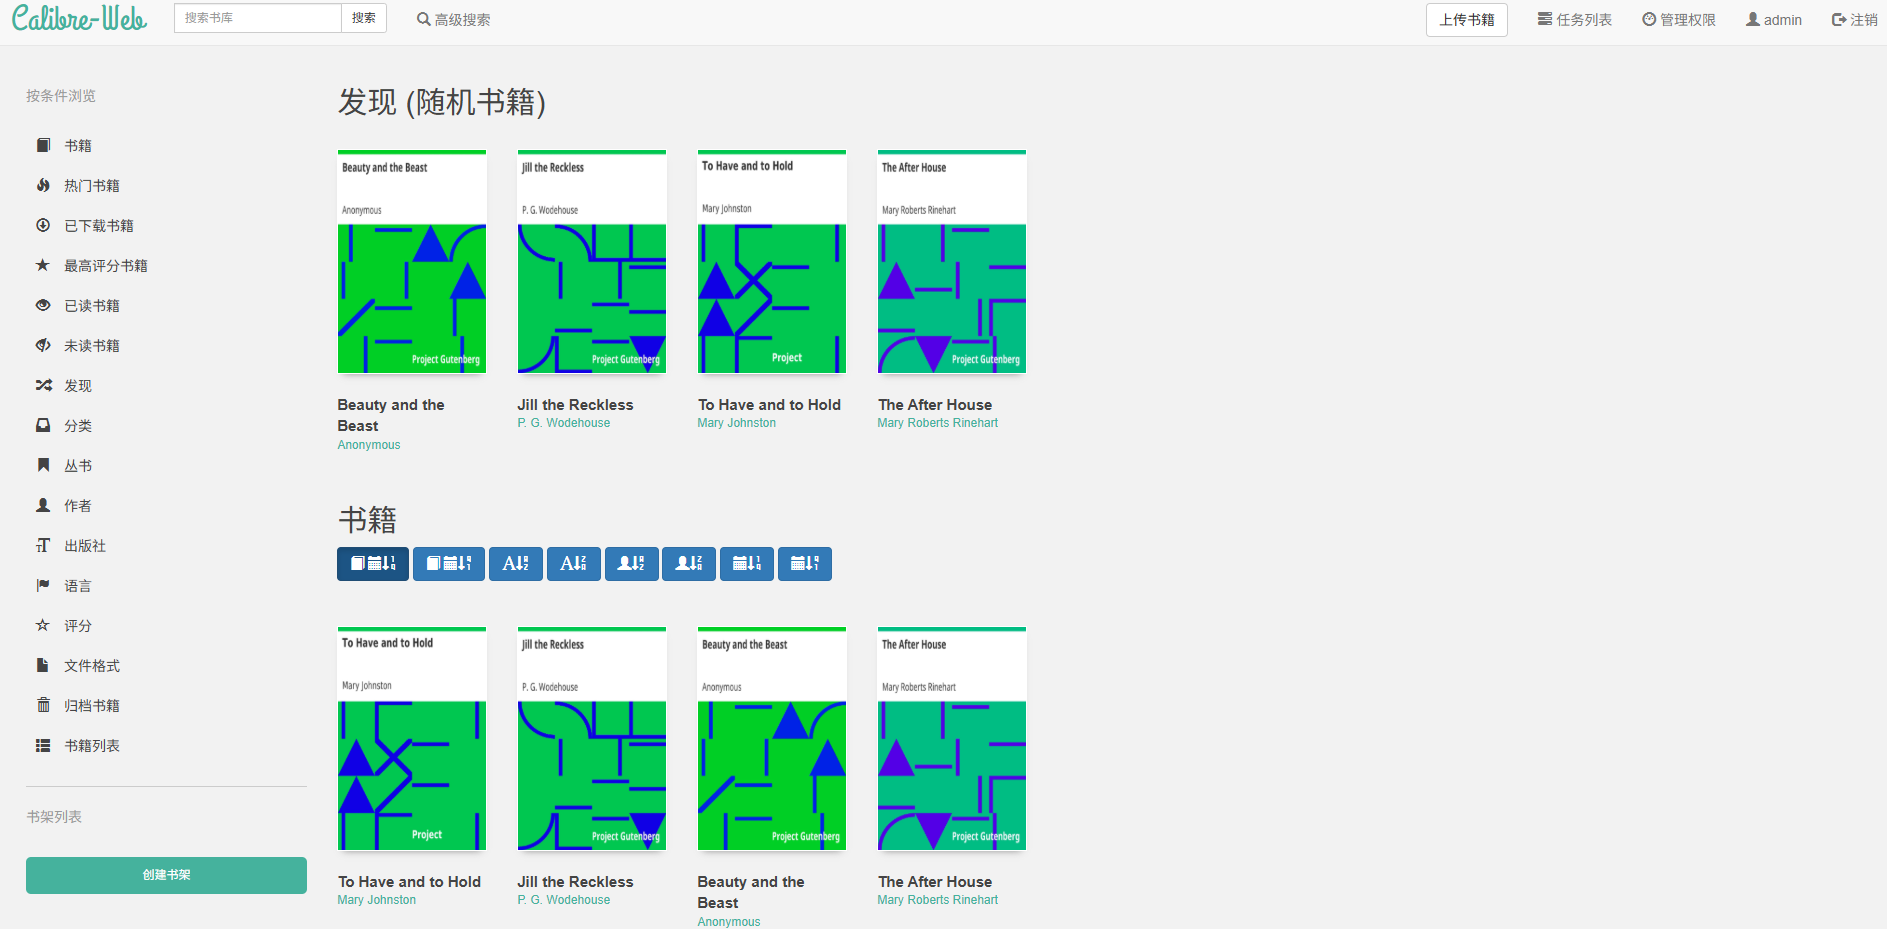Sort books by author Z to A

coord(690,564)
